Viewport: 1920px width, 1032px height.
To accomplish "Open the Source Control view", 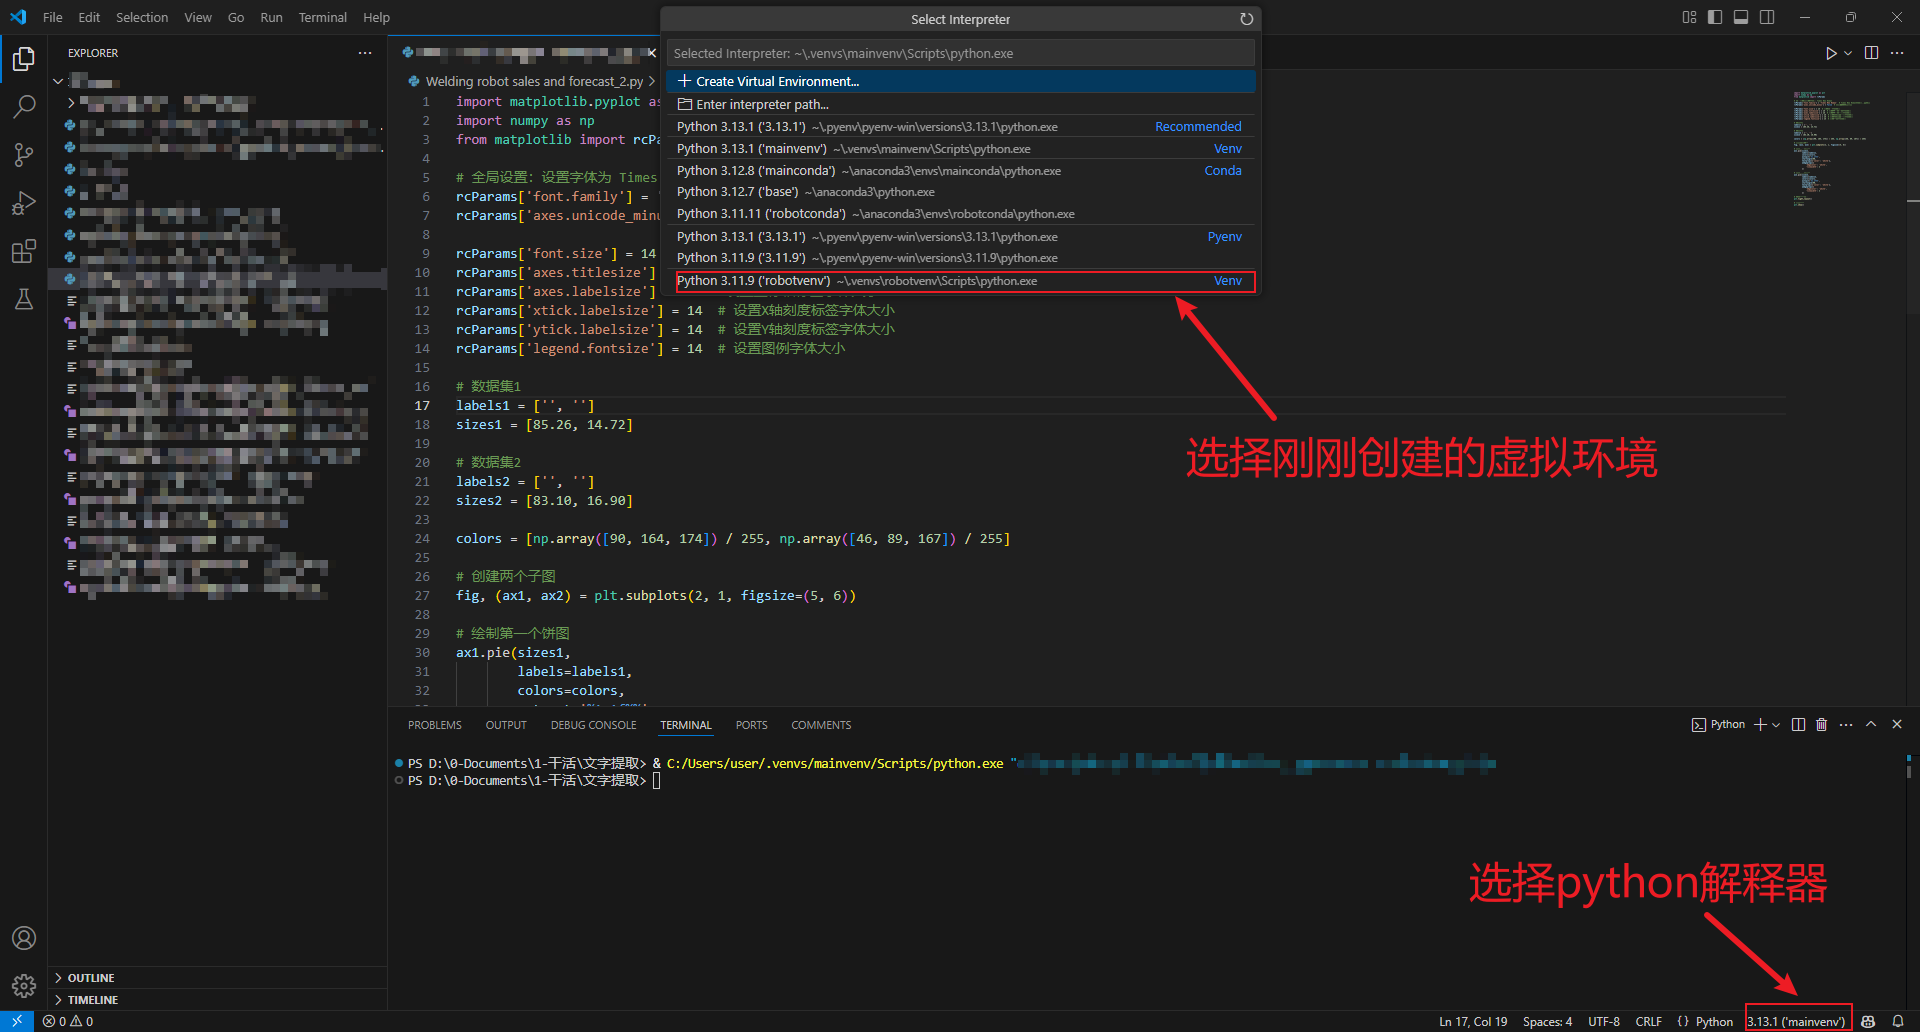I will pyautogui.click(x=24, y=155).
